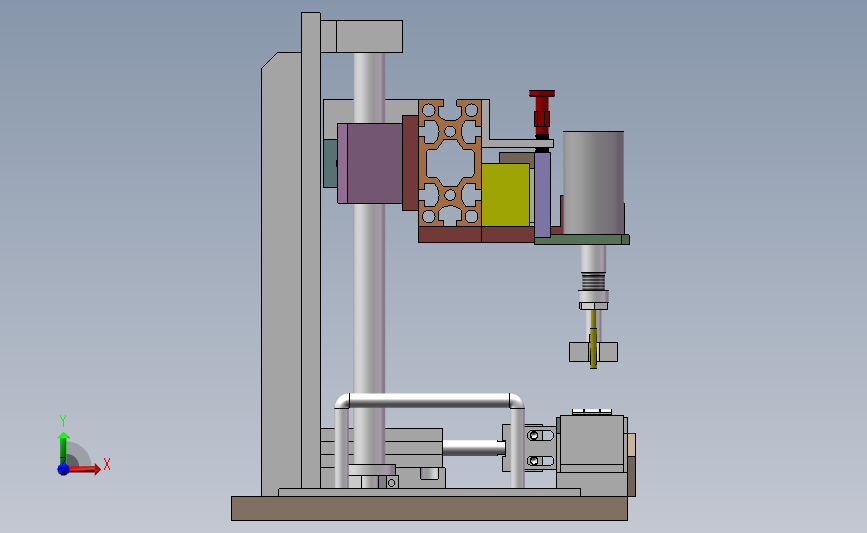This screenshot has width=867, height=533.
Task: Select the brown base plate
Action: 429,508
